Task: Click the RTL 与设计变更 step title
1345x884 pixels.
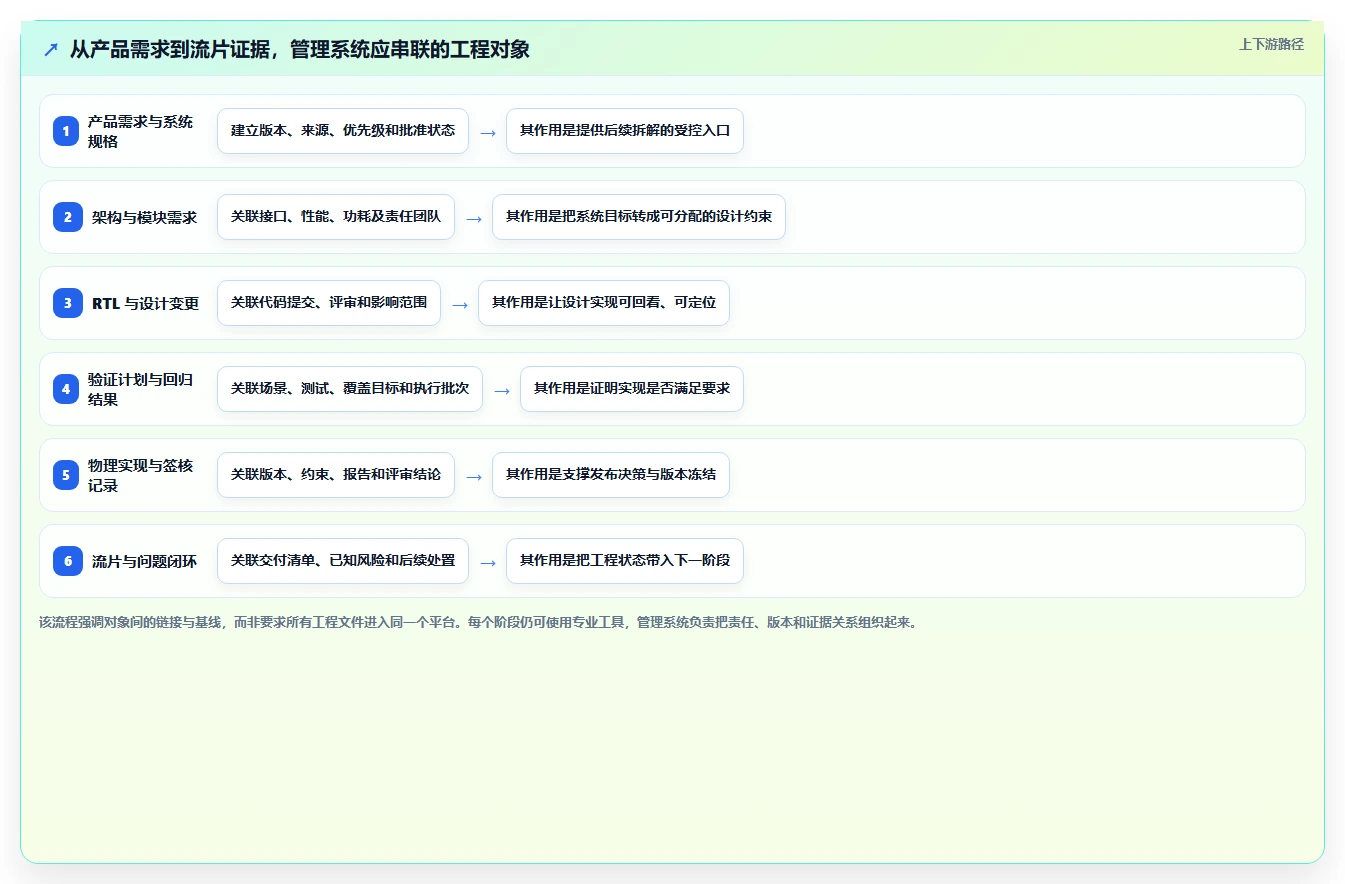Action: coord(145,303)
